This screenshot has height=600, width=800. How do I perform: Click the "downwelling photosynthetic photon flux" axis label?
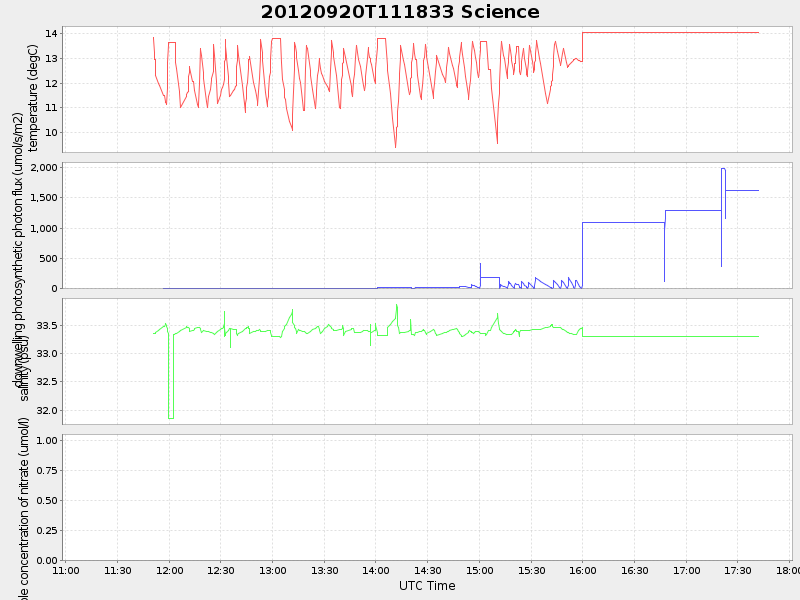(18, 251)
